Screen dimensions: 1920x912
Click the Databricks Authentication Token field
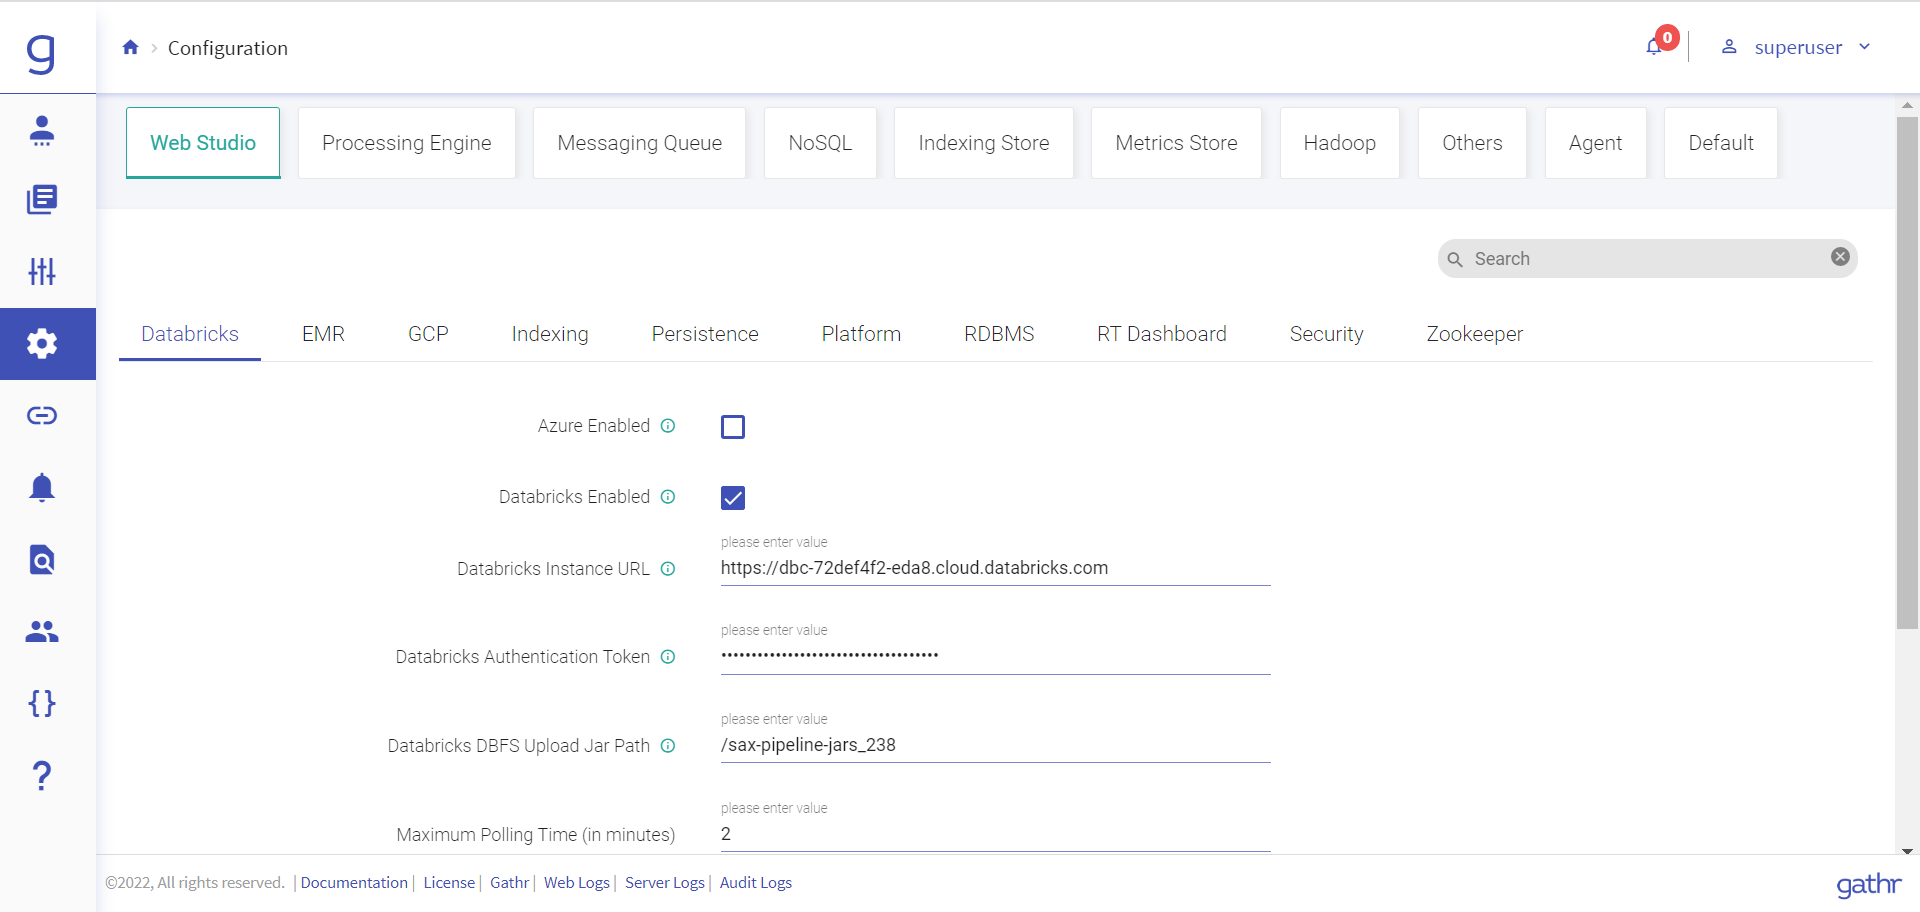[x=994, y=656]
